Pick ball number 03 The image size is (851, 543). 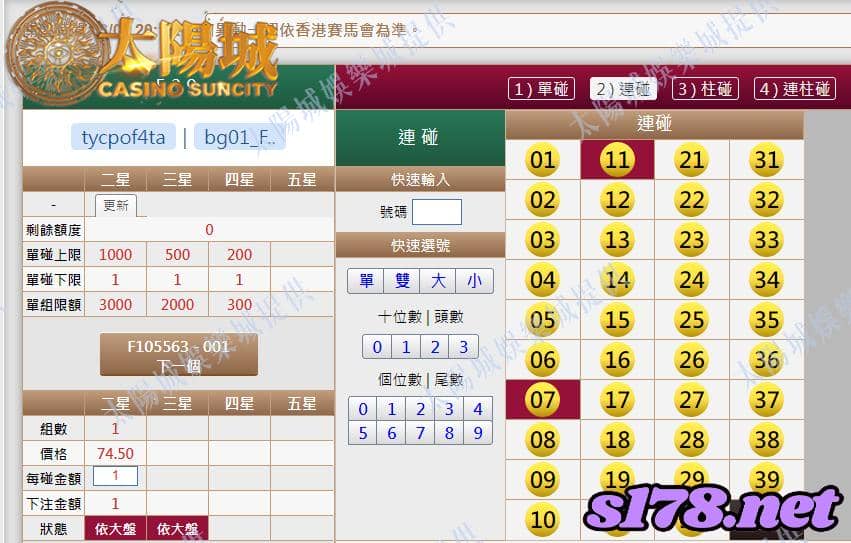[x=543, y=240]
